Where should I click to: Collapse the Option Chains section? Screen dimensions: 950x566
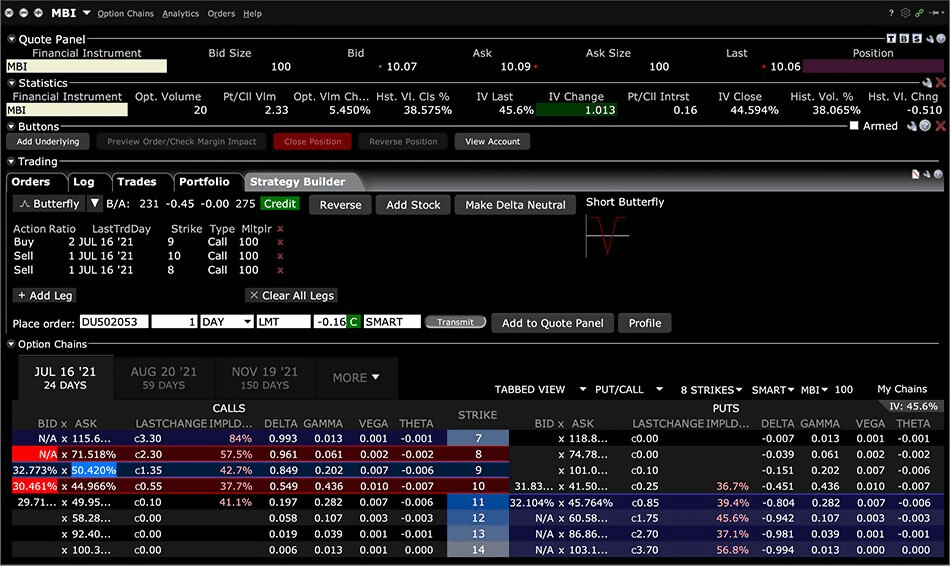[11, 344]
